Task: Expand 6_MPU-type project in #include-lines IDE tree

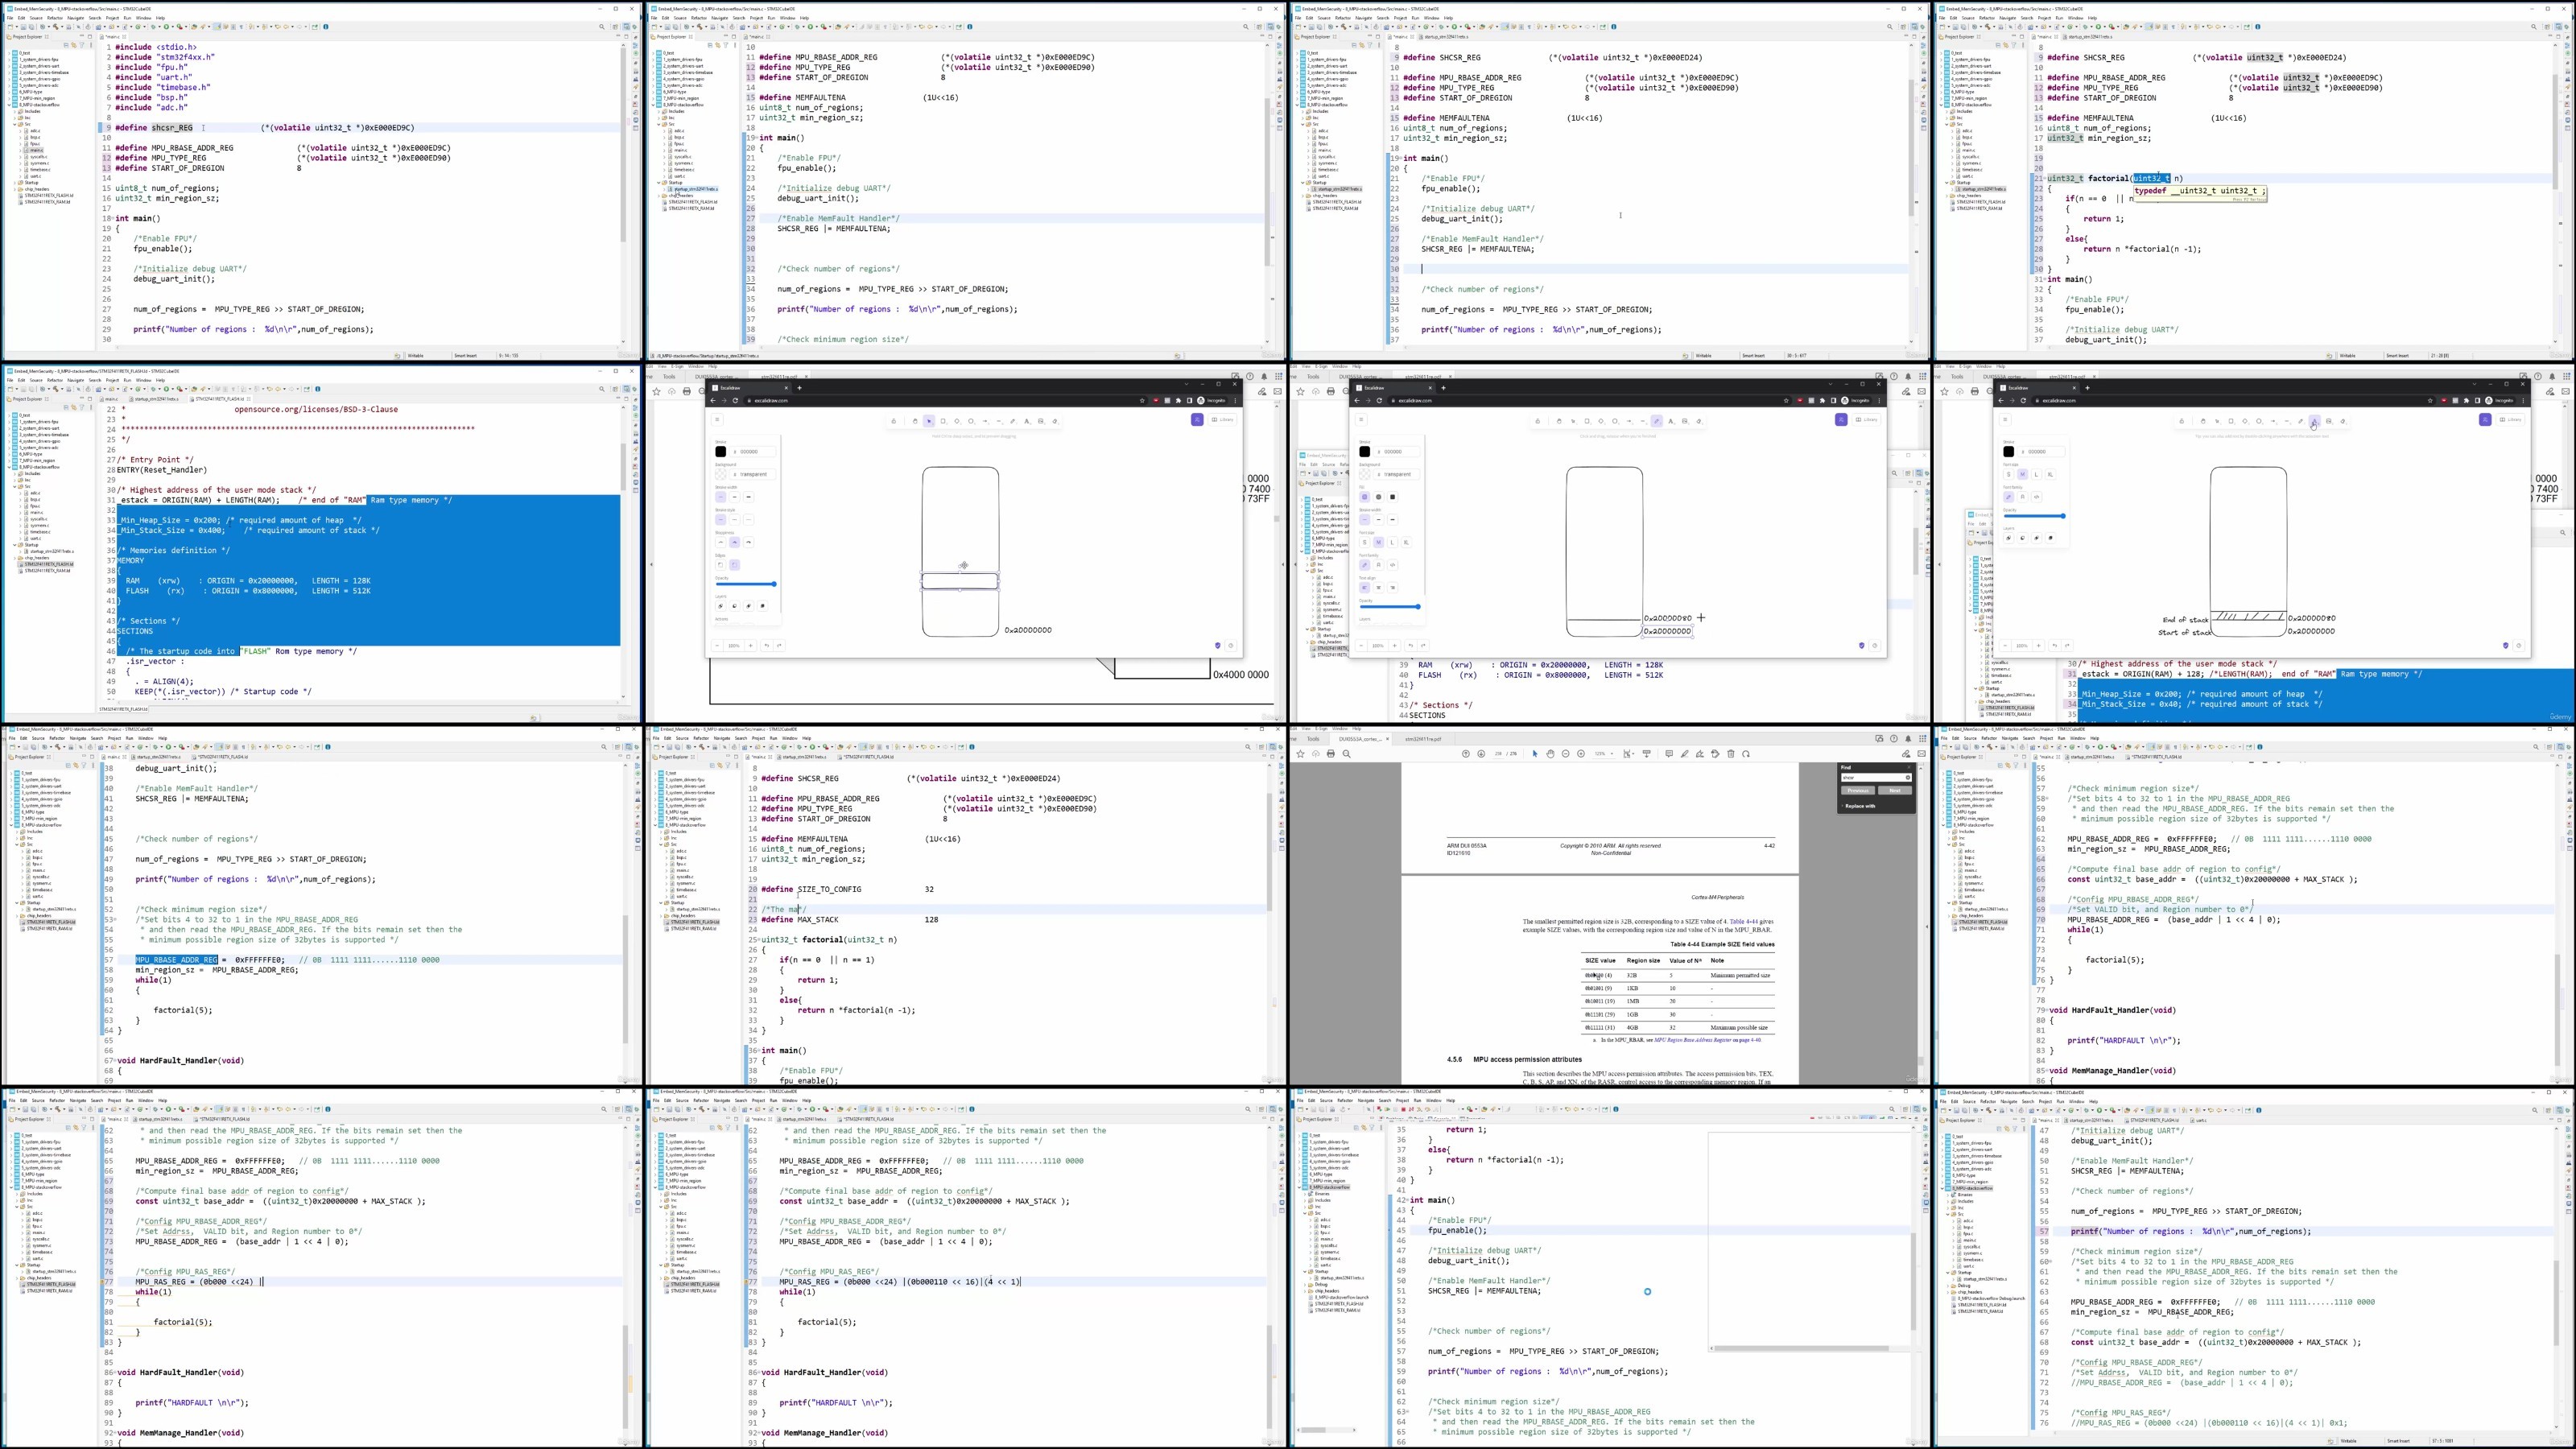Action: click(9, 92)
